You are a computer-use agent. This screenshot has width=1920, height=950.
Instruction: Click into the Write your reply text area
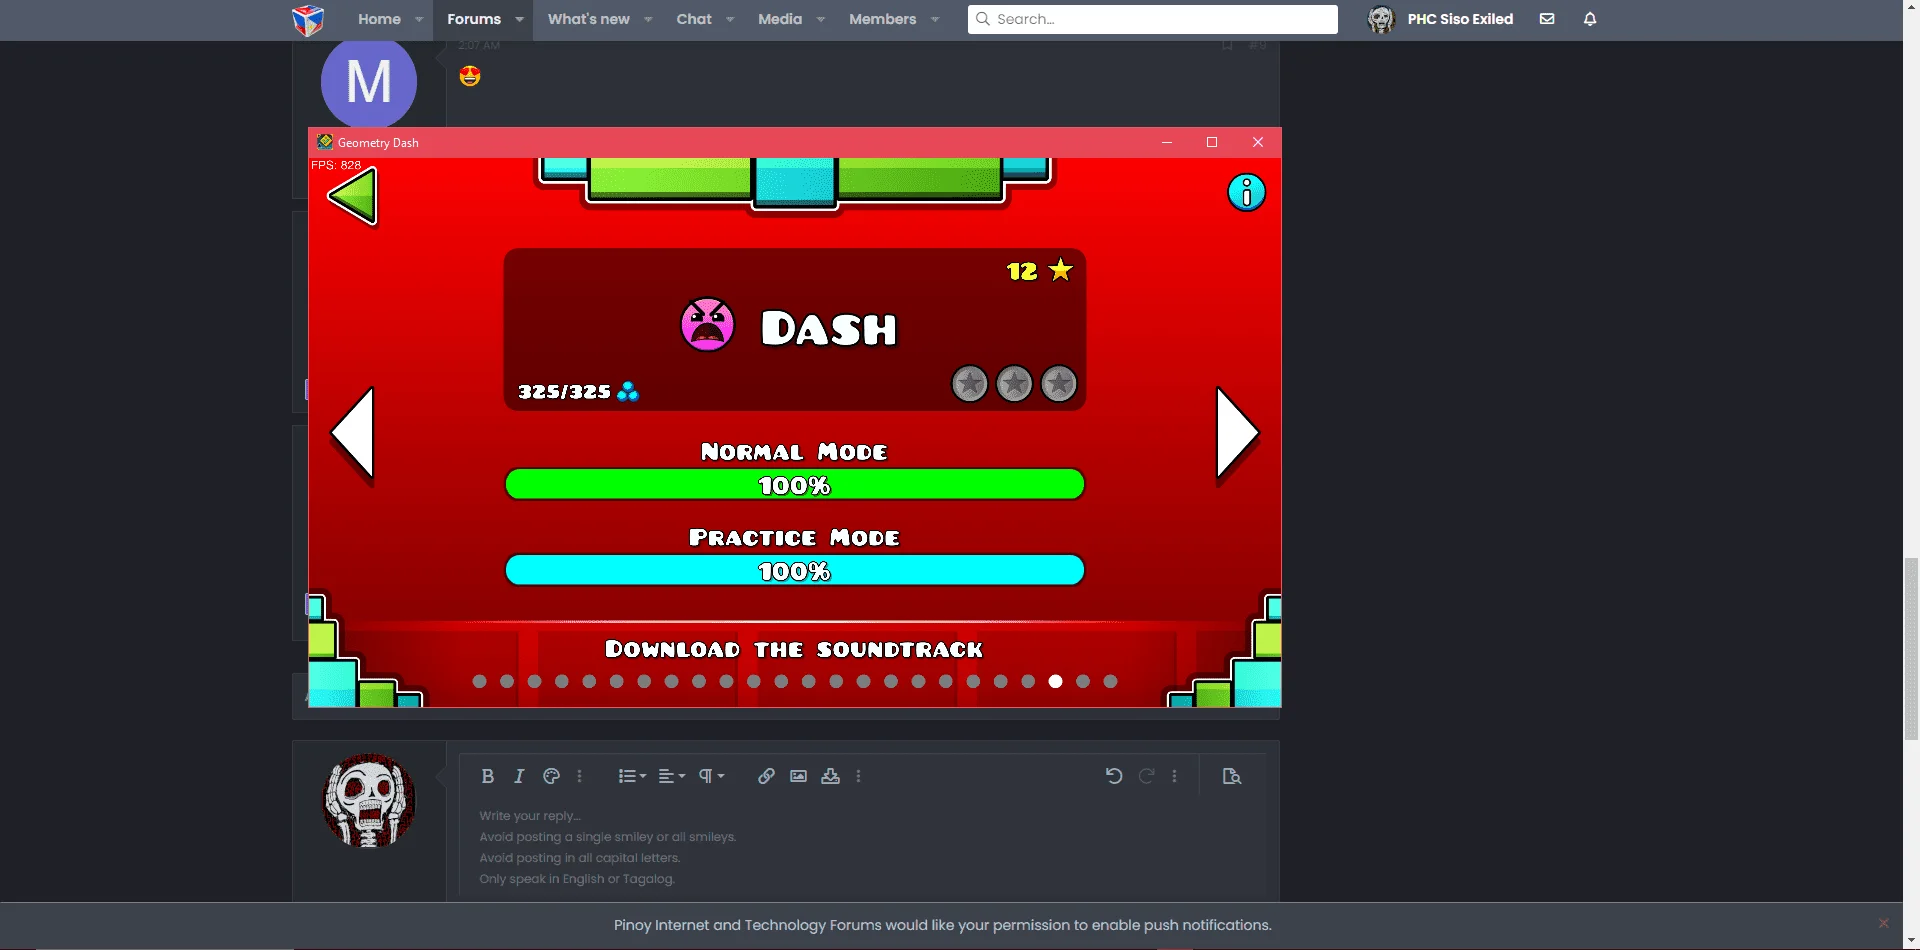click(862, 848)
